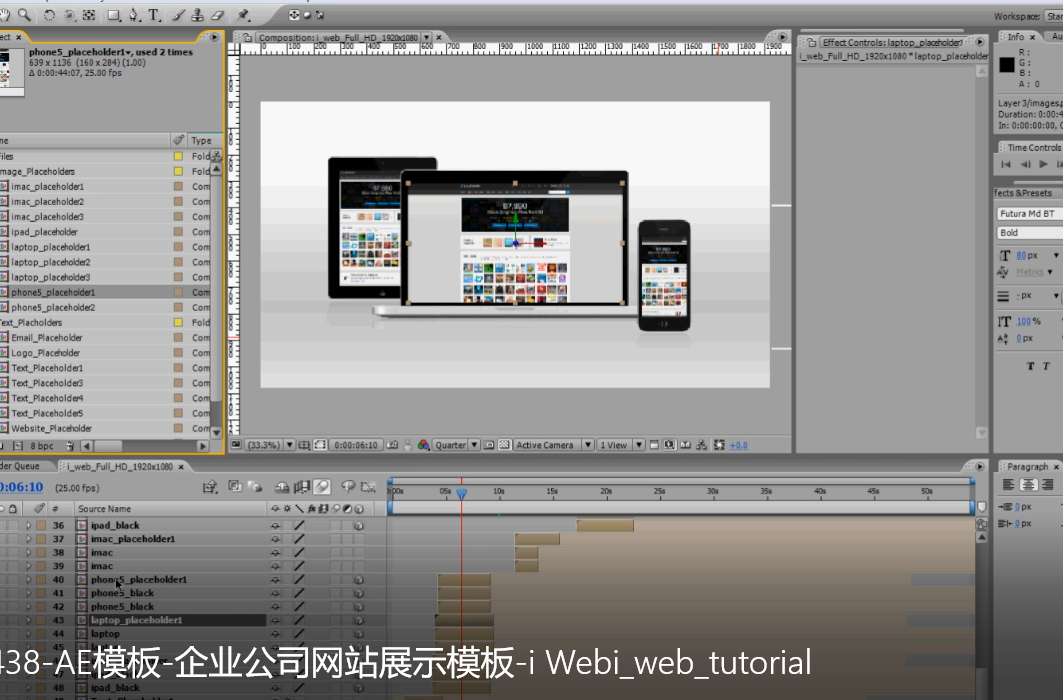Open the Composition name dropdown in viewer tab
The image size is (1063, 700).
tap(426, 37)
